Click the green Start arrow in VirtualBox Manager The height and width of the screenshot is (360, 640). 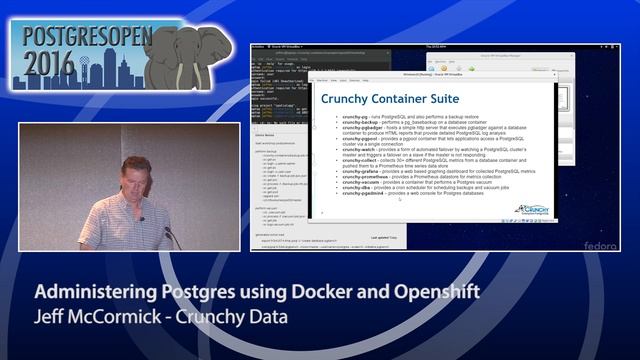tap(472, 68)
